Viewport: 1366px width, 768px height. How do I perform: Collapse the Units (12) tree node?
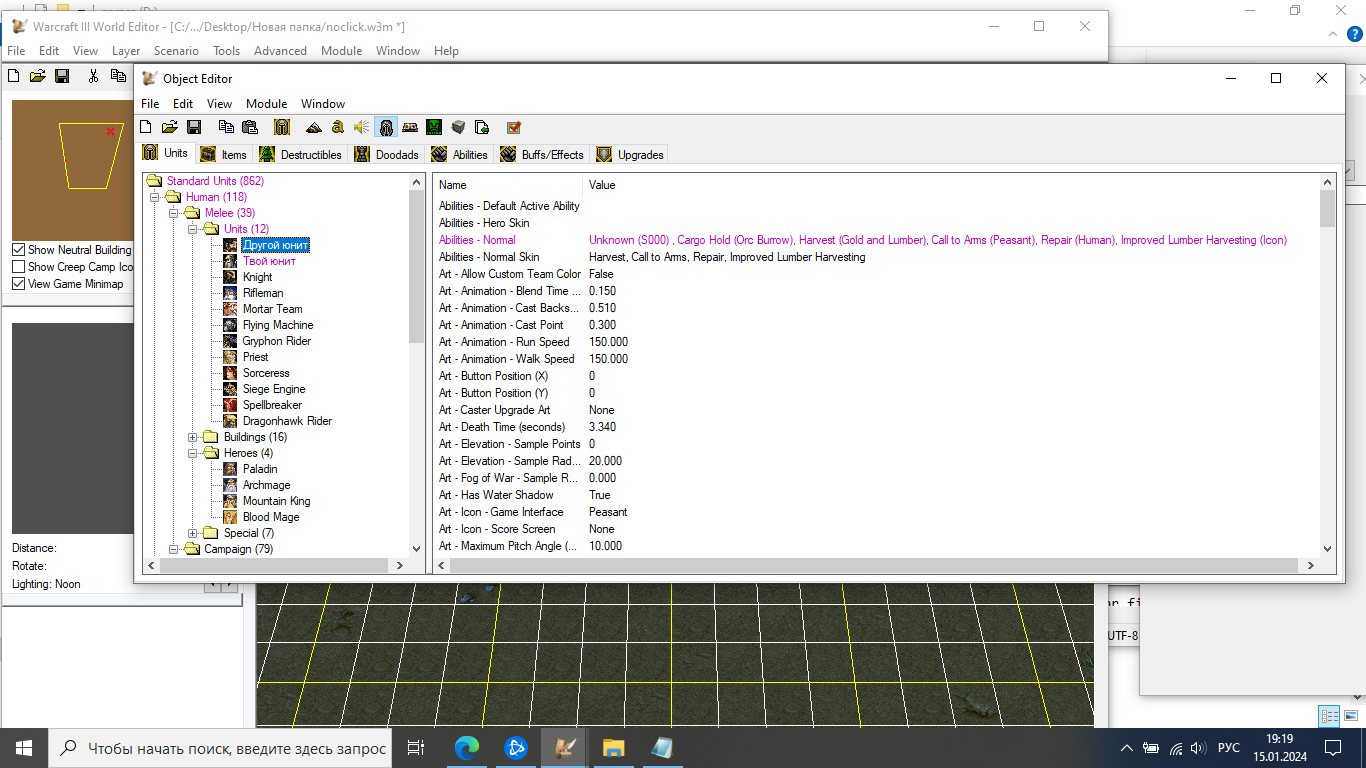193,229
